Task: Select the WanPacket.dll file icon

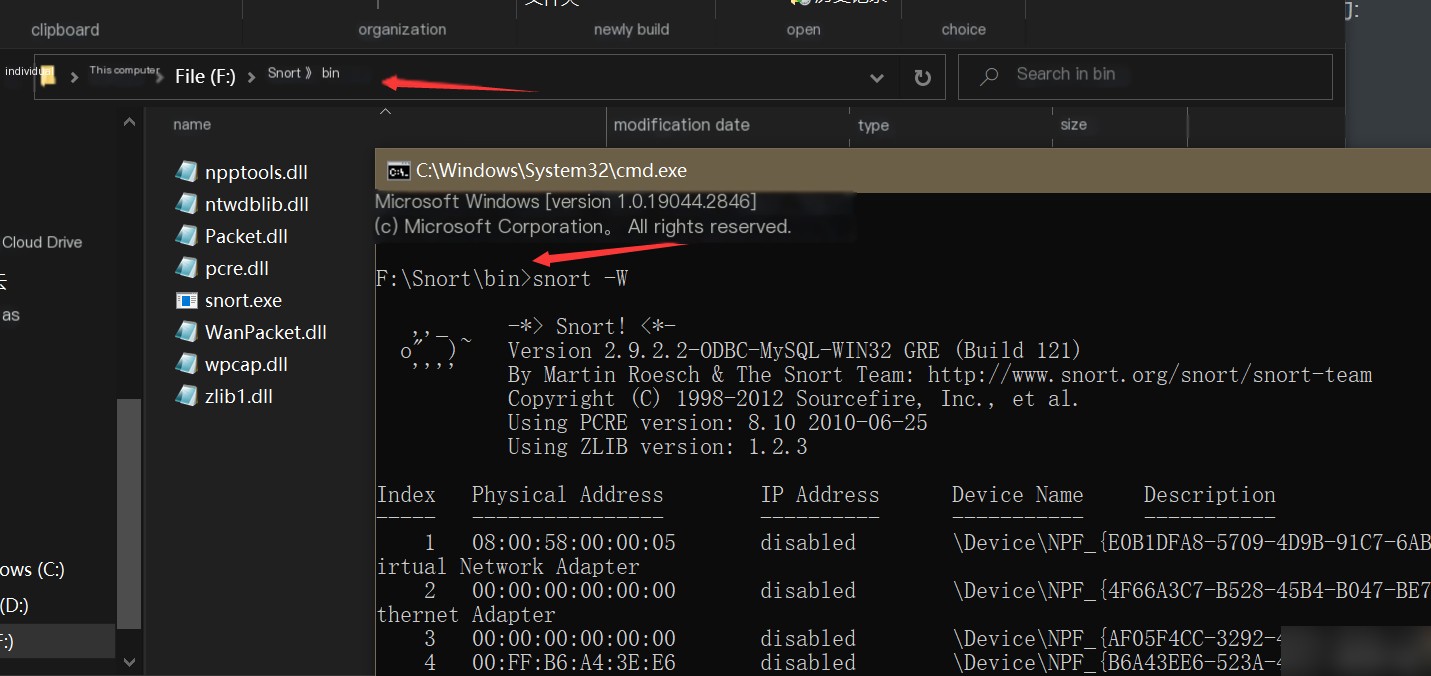Action: tap(186, 332)
